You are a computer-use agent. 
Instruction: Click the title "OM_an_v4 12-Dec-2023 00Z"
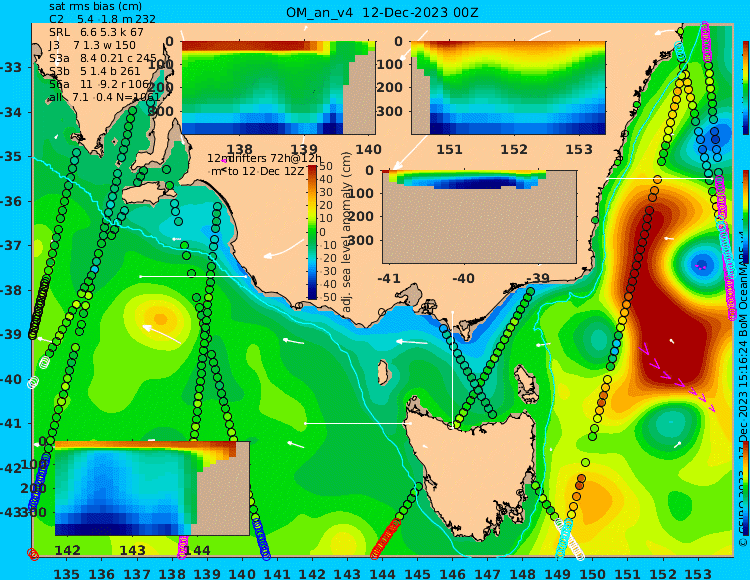pos(382,12)
